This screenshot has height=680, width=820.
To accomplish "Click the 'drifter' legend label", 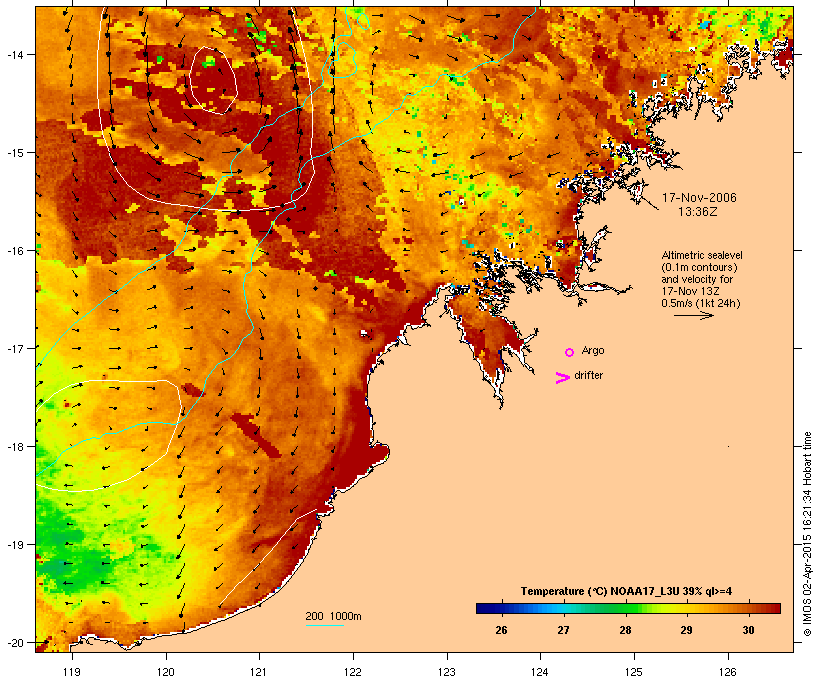I will point(588,375).
